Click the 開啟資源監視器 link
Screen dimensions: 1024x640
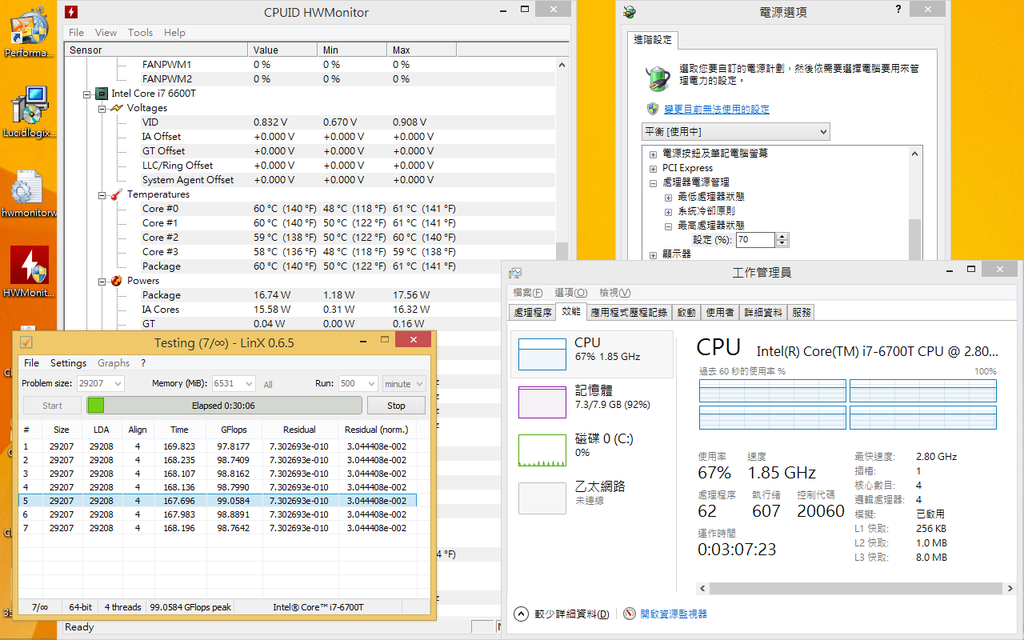[673, 614]
